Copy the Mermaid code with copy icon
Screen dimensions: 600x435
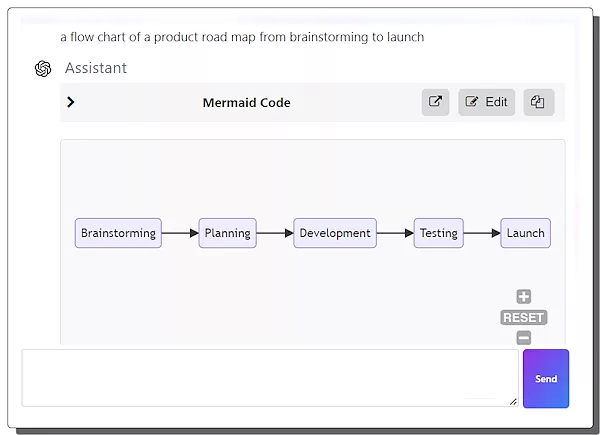[538, 102]
